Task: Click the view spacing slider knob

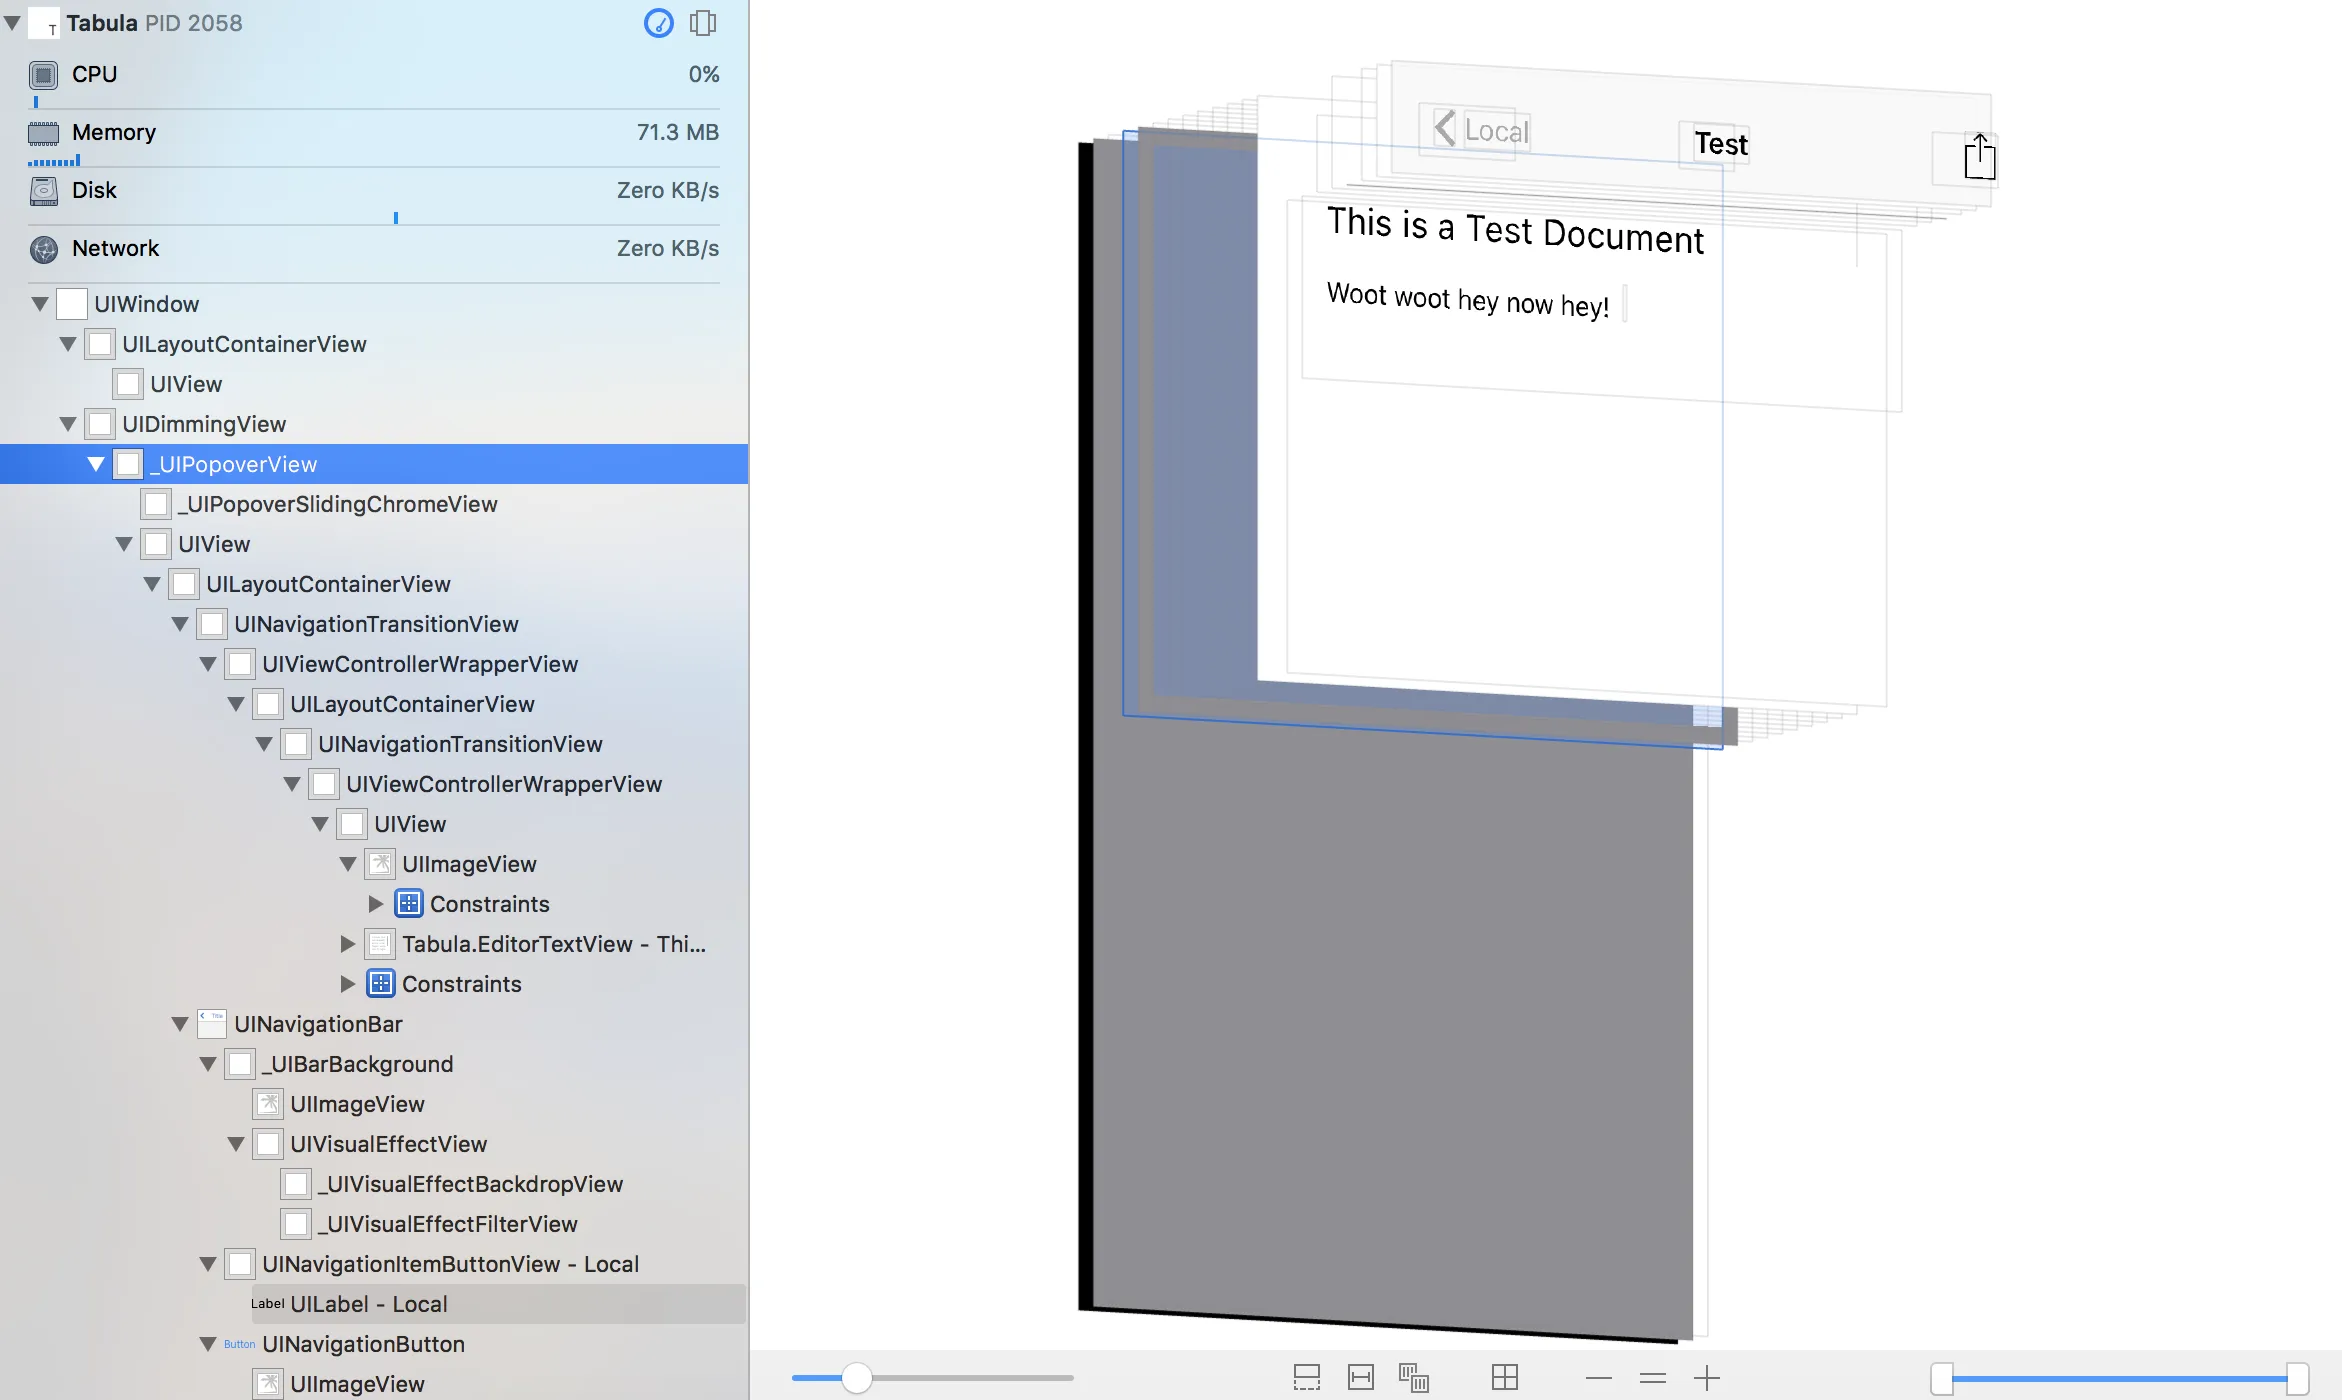Action: (856, 1378)
